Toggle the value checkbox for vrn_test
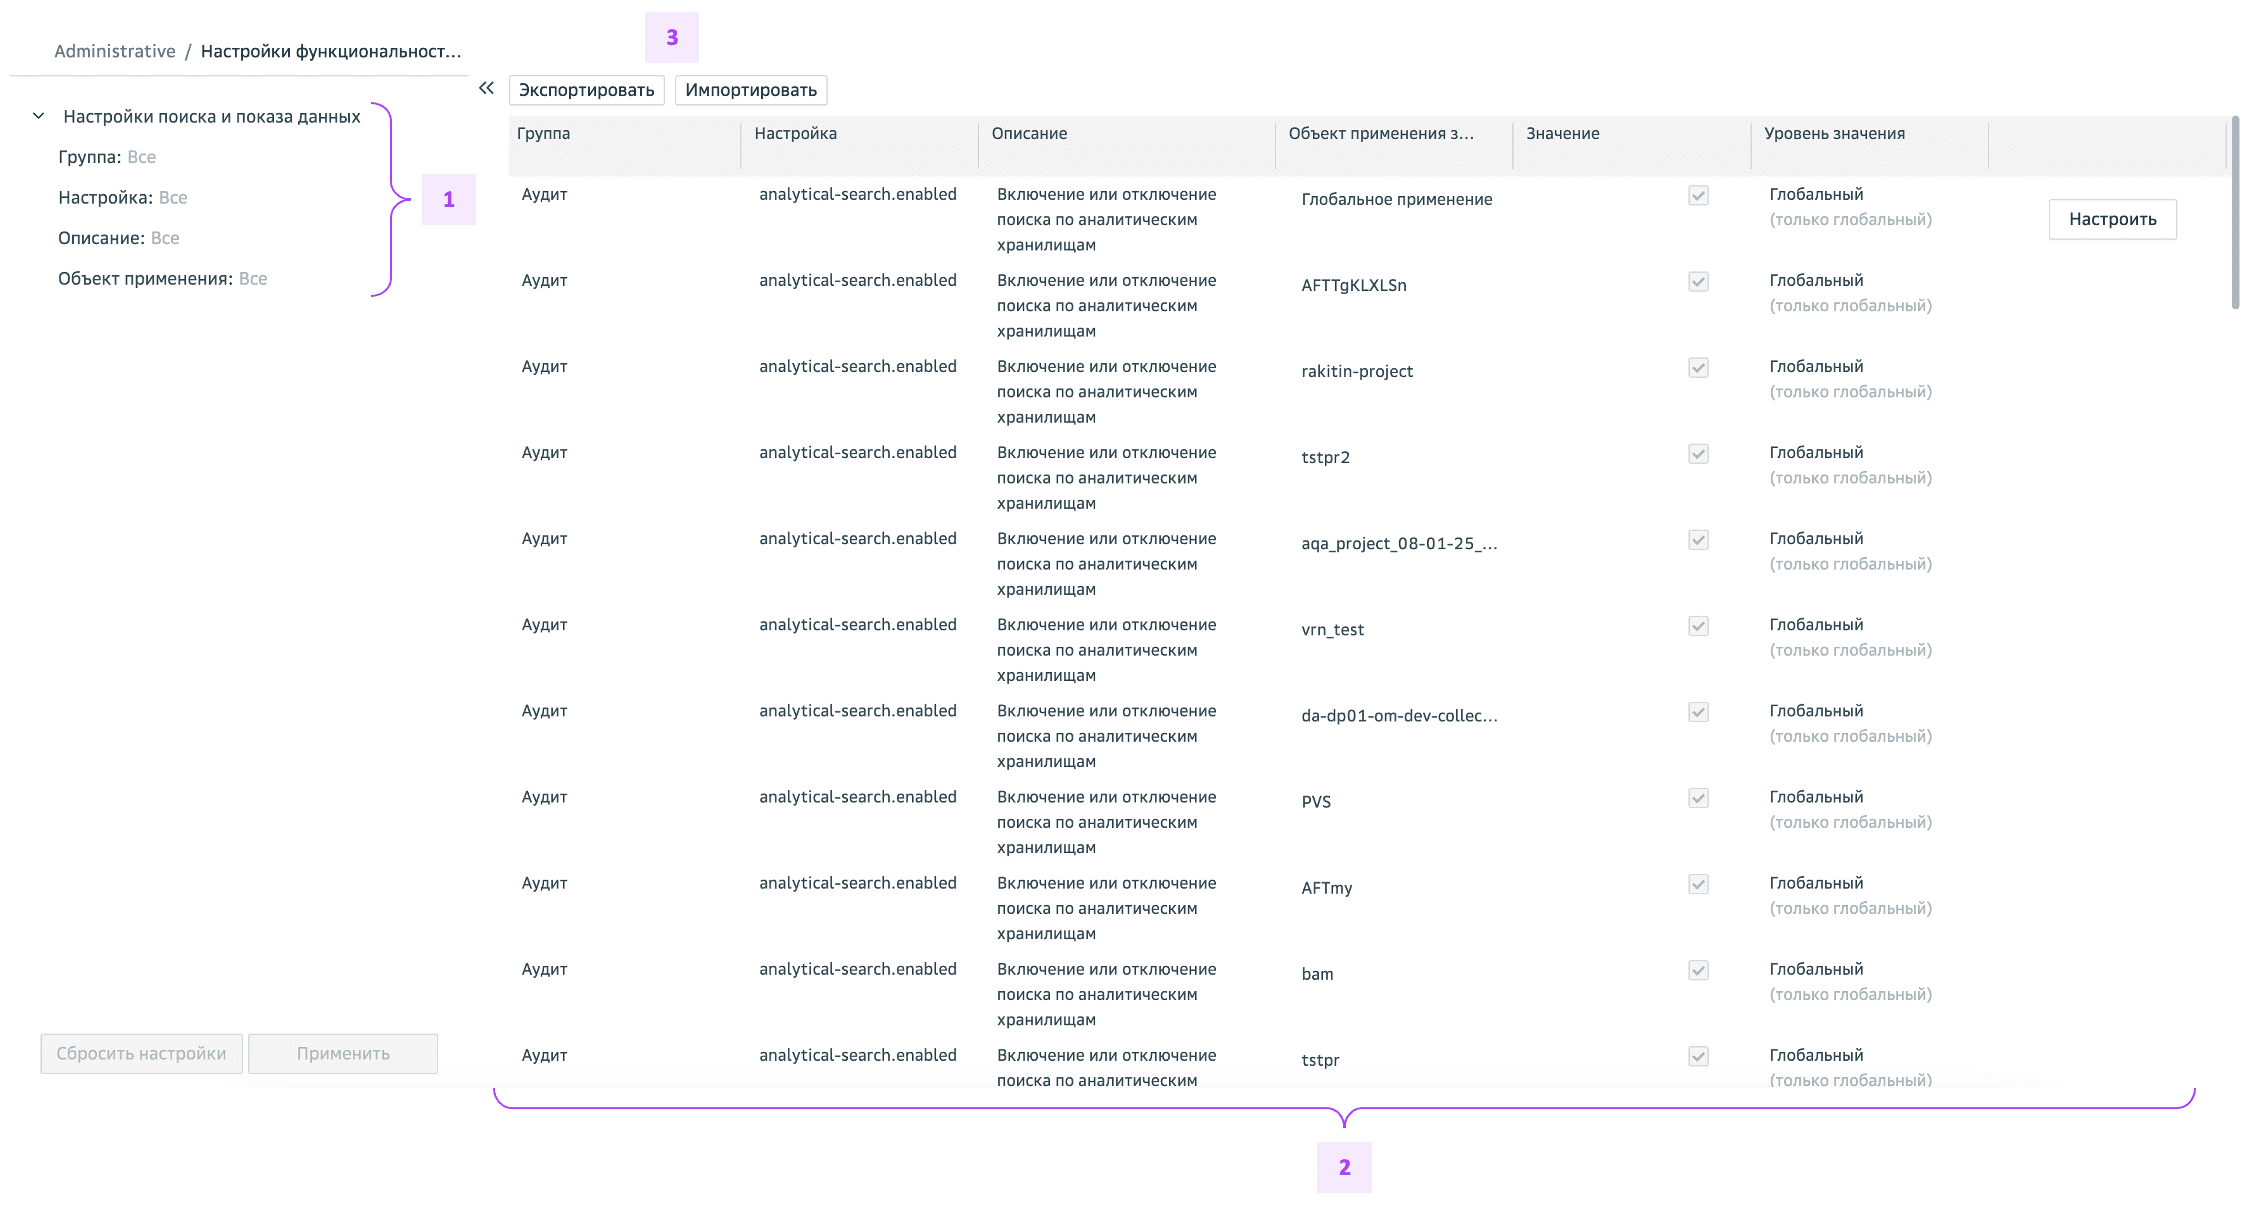This screenshot has height=1206, width=2250. [x=1698, y=626]
